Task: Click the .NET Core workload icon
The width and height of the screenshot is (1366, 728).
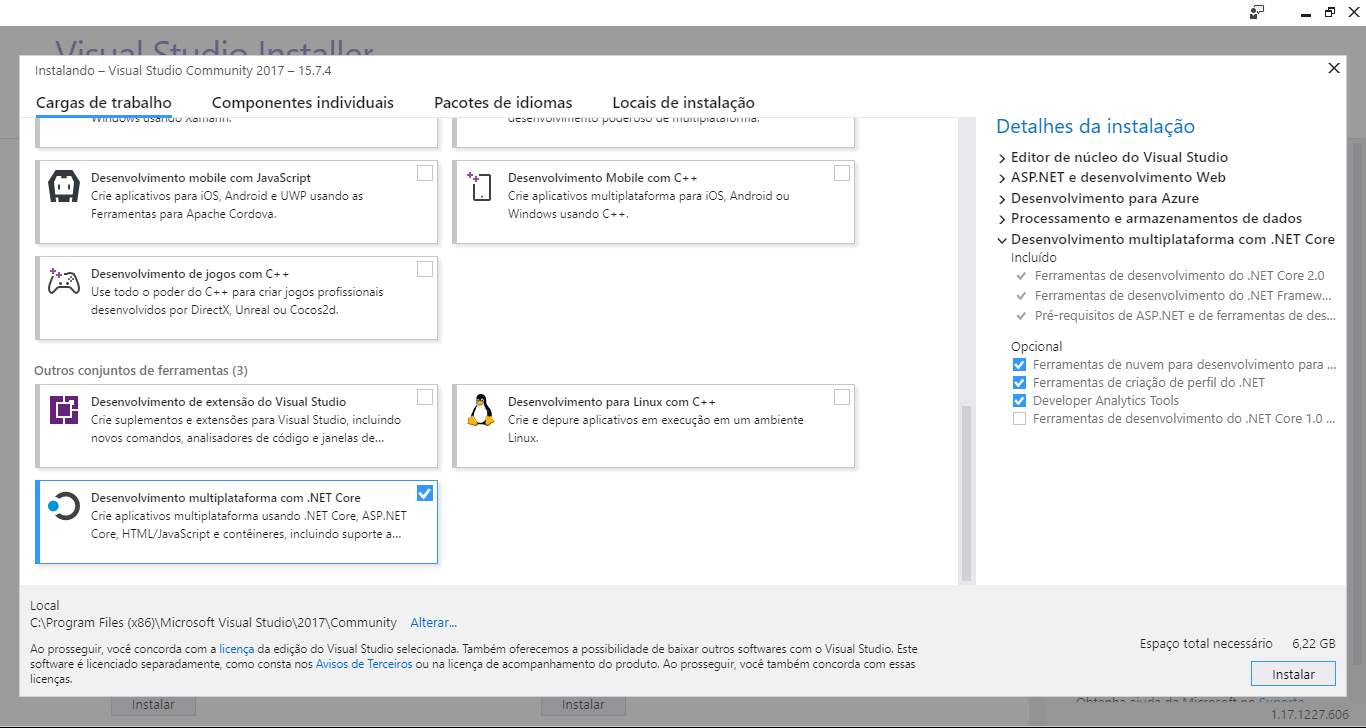Action: pos(64,506)
